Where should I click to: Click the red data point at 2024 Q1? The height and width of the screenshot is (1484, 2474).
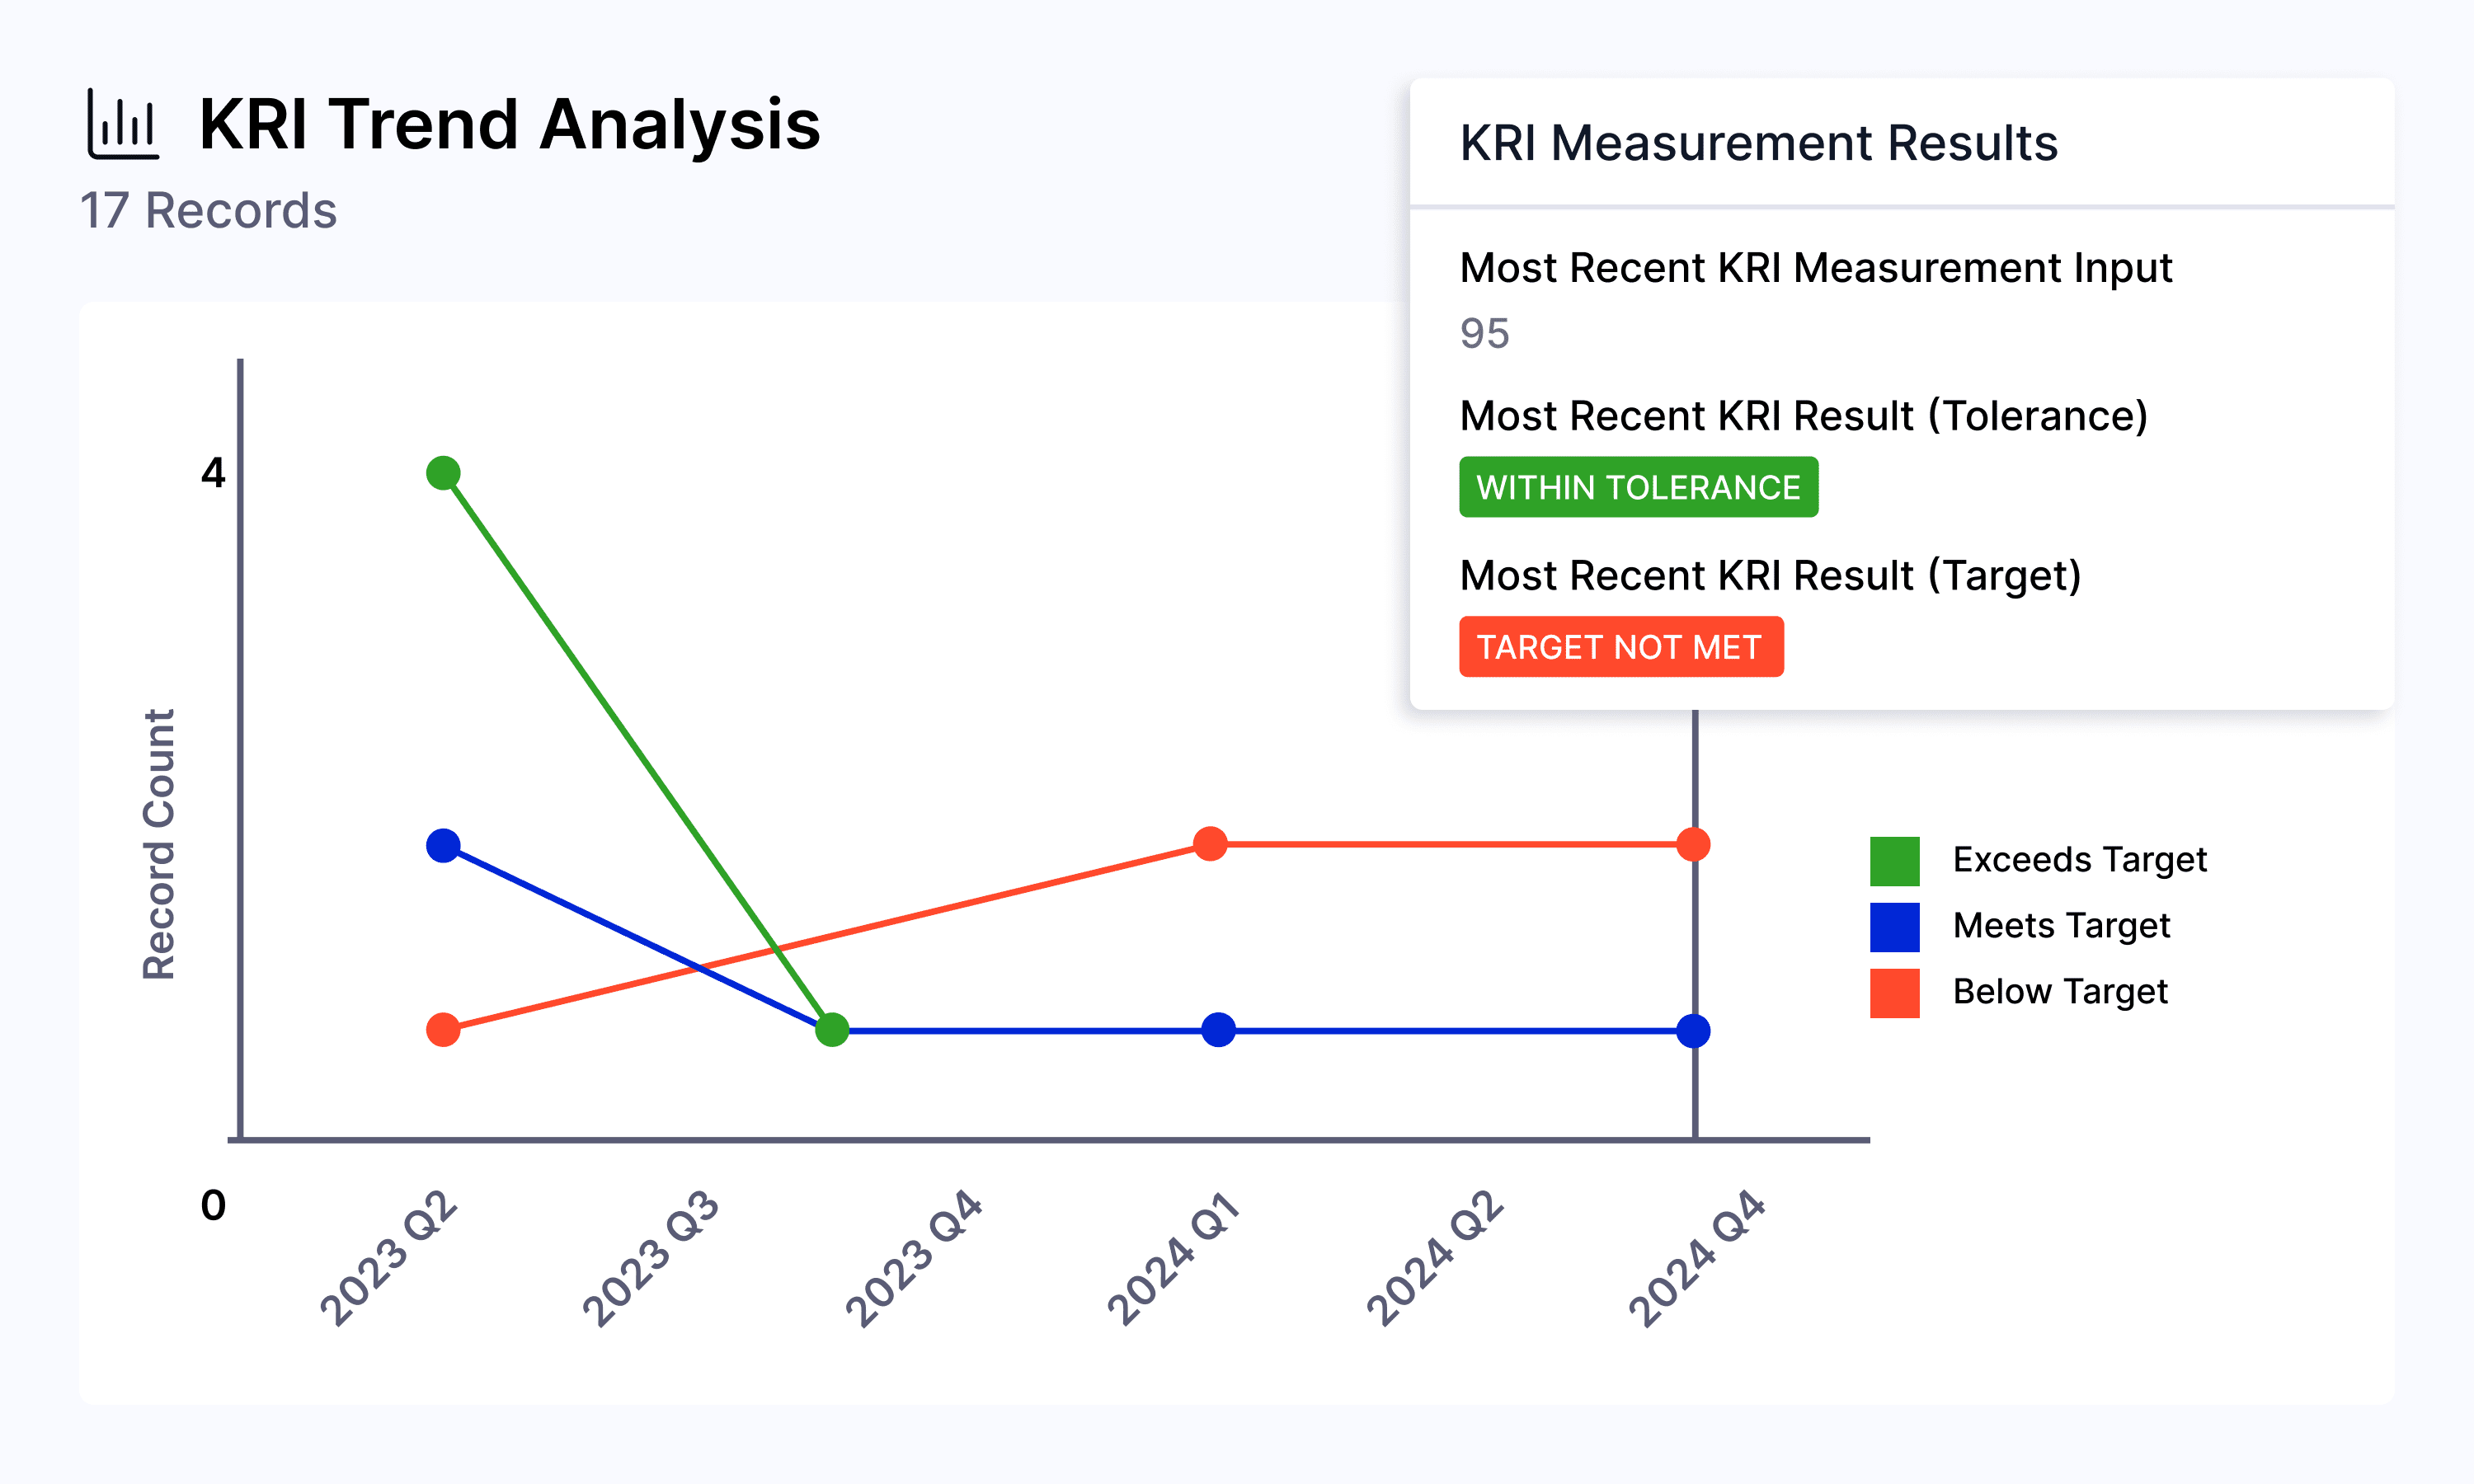pyautogui.click(x=1210, y=844)
